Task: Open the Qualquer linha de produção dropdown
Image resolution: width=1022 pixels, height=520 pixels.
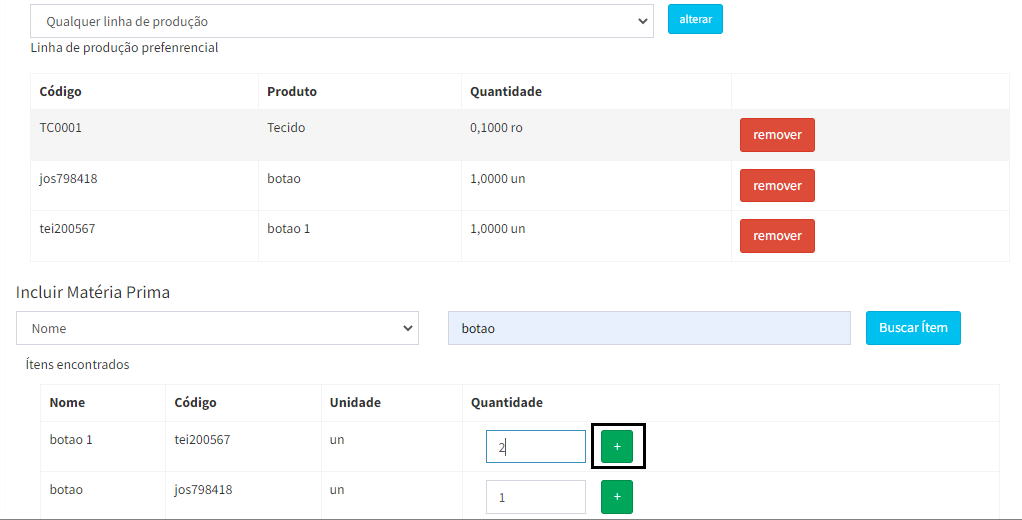Action: tap(341, 21)
